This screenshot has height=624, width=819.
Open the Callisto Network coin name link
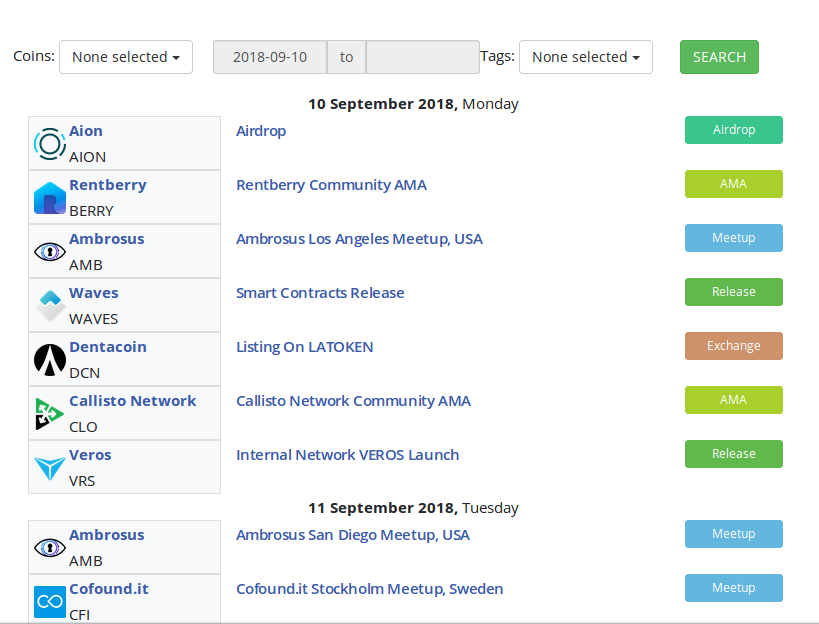[x=133, y=401]
